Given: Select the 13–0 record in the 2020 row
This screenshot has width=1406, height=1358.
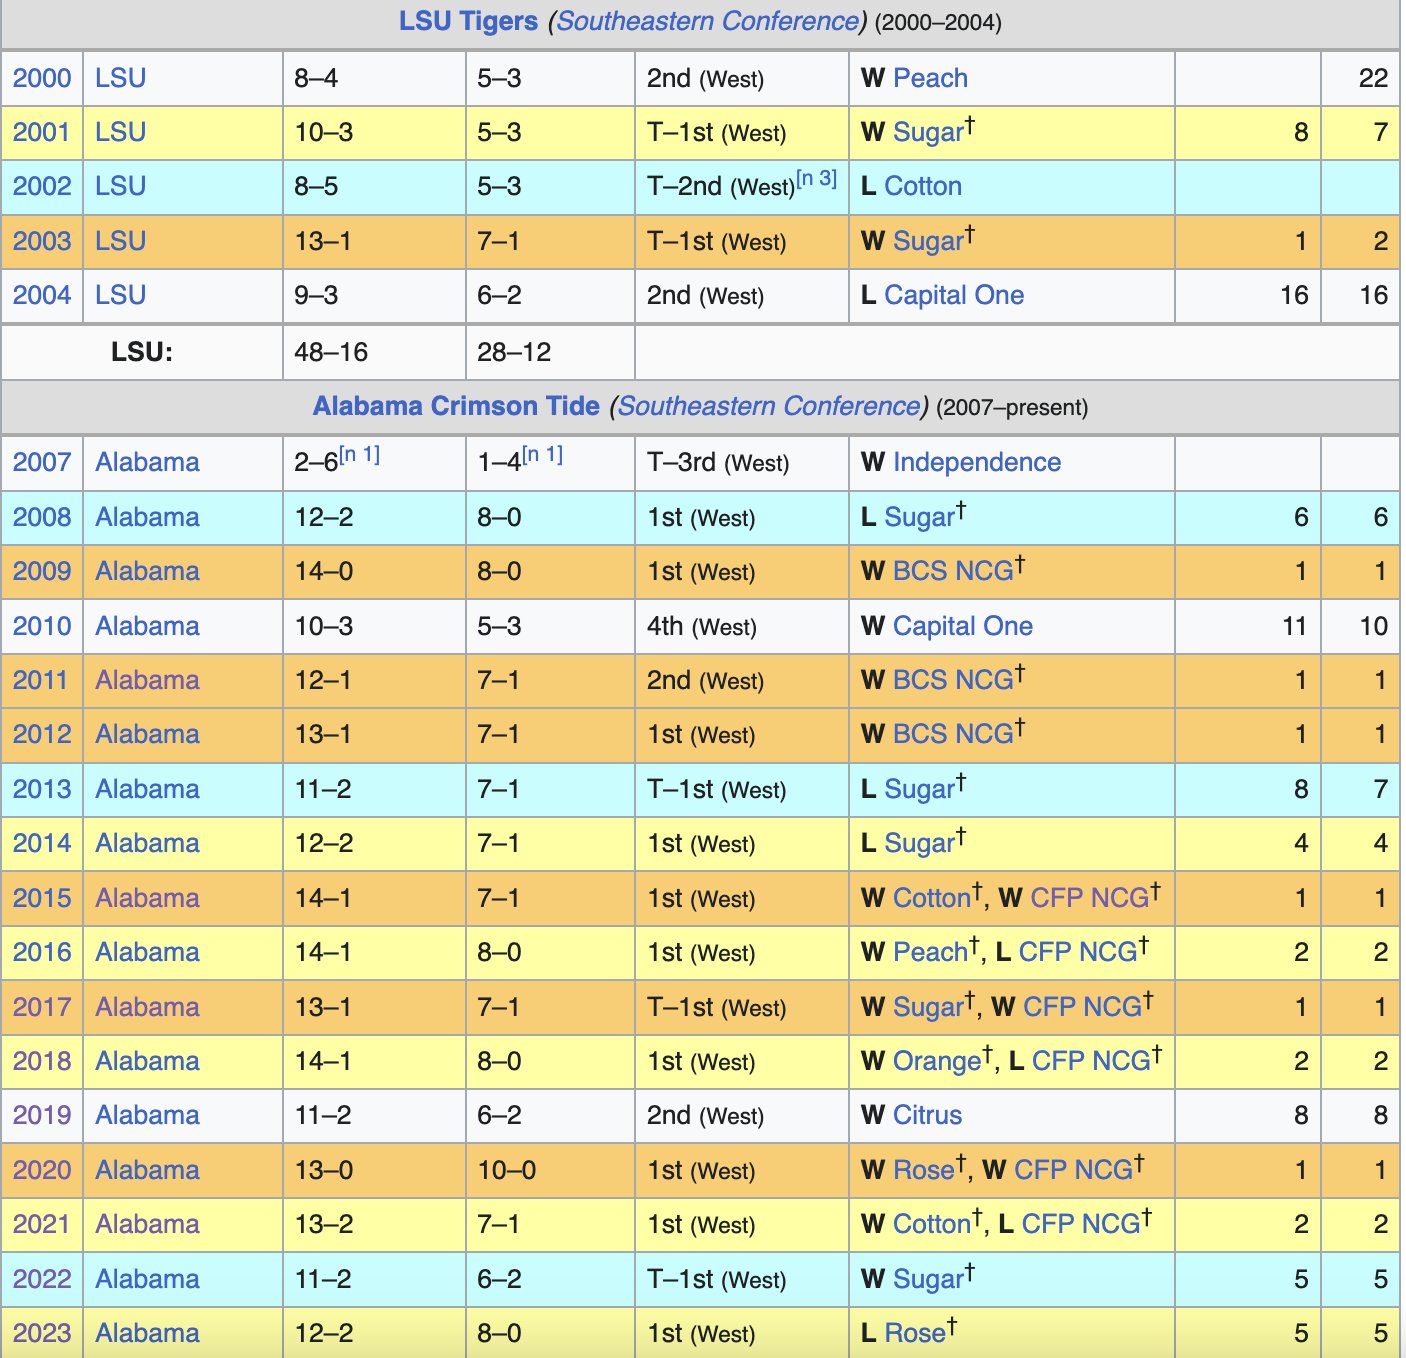Looking at the screenshot, I should coord(324,1170).
